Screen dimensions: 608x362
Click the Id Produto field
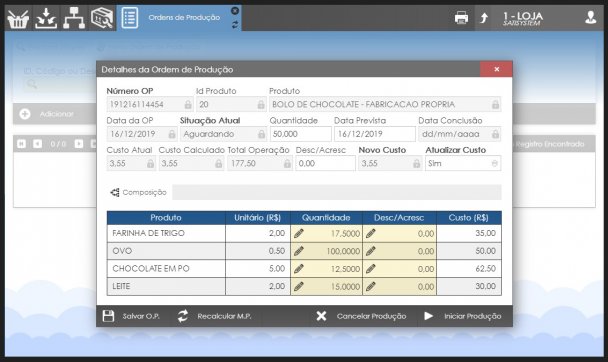point(231,104)
